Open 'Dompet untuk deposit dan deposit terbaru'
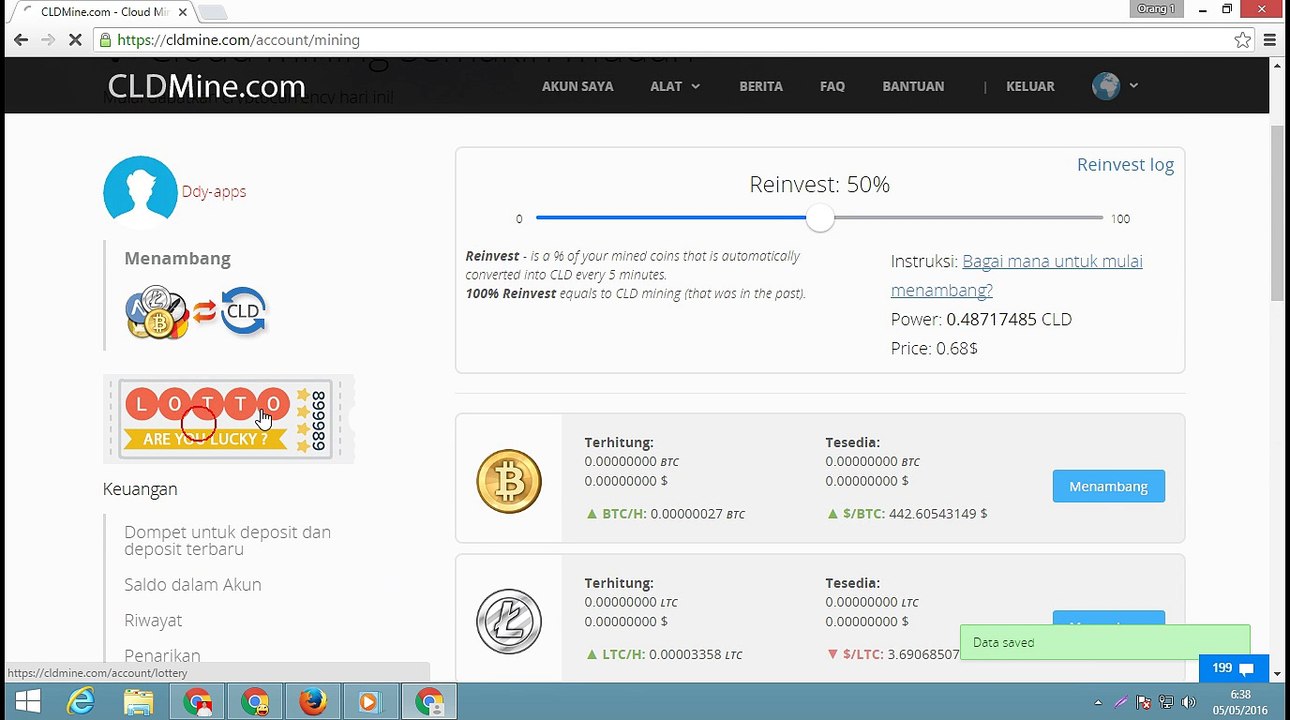Screen dimensions: 1290x720 [x=227, y=541]
